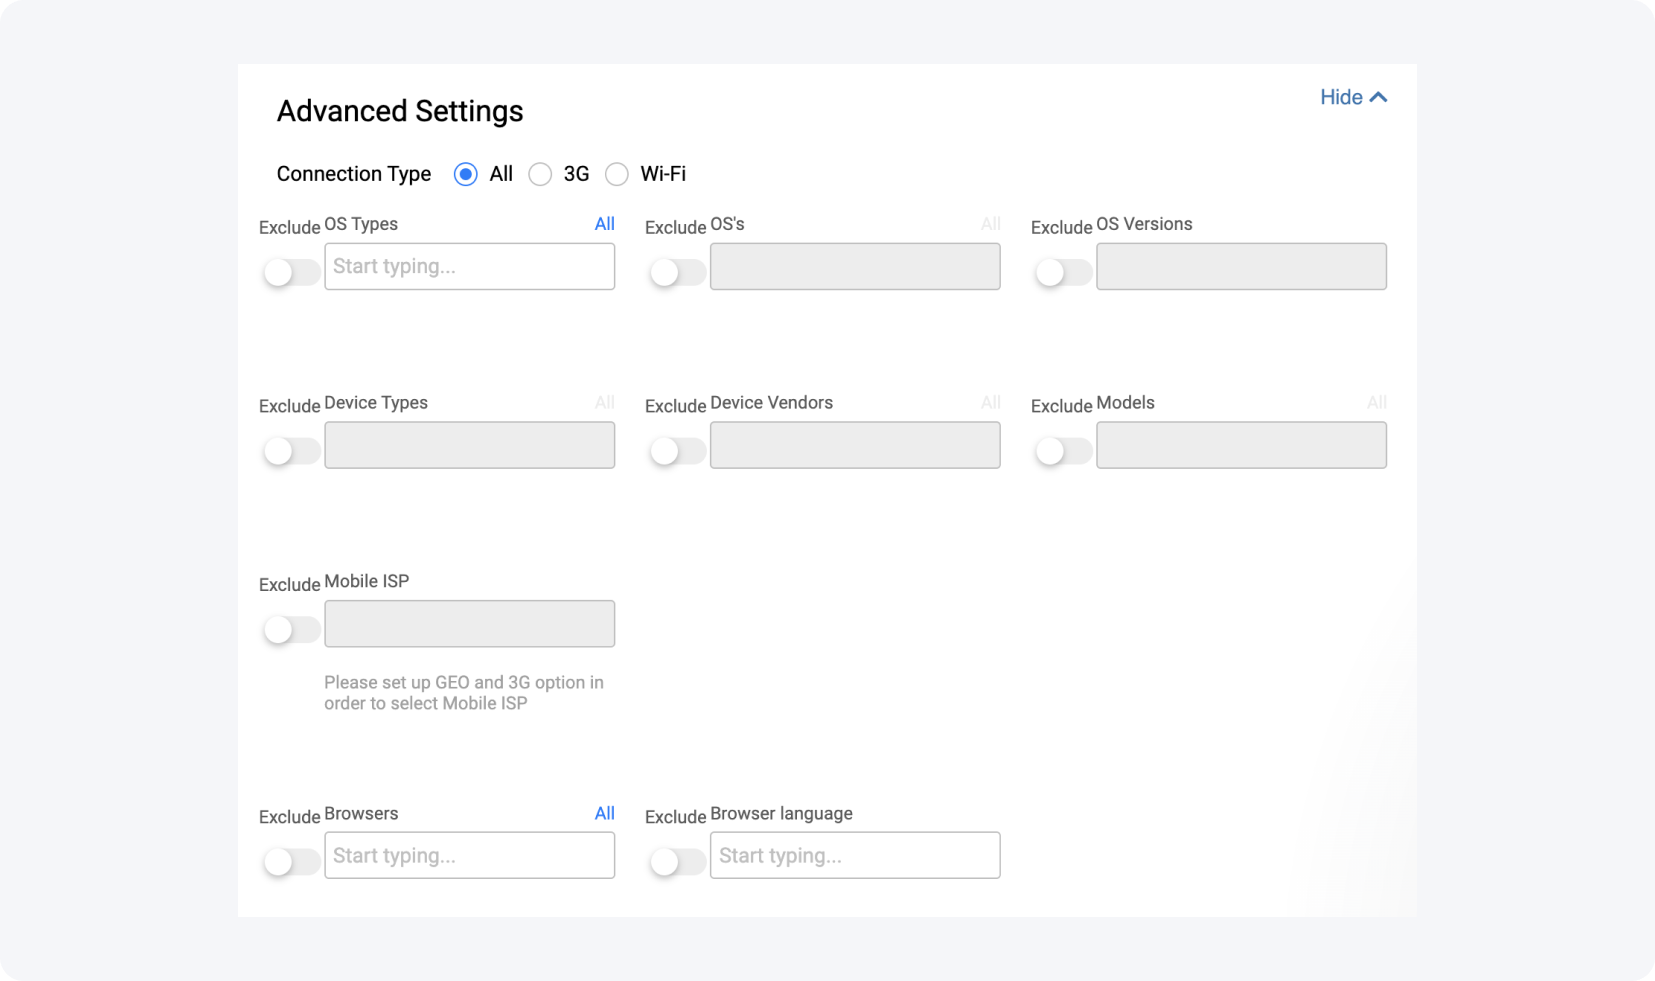Click the Browser language input field
Image resolution: width=1655 pixels, height=981 pixels.
pos(855,855)
